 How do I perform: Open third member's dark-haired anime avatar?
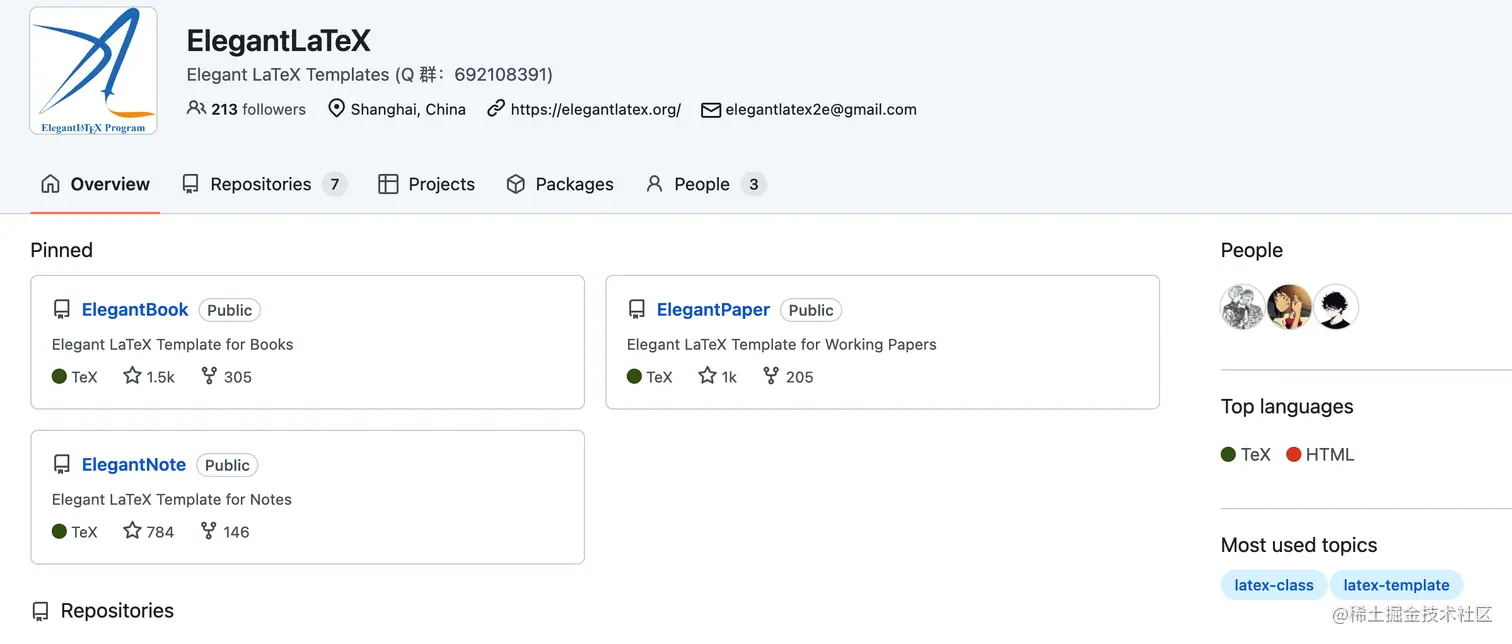[1336, 307]
